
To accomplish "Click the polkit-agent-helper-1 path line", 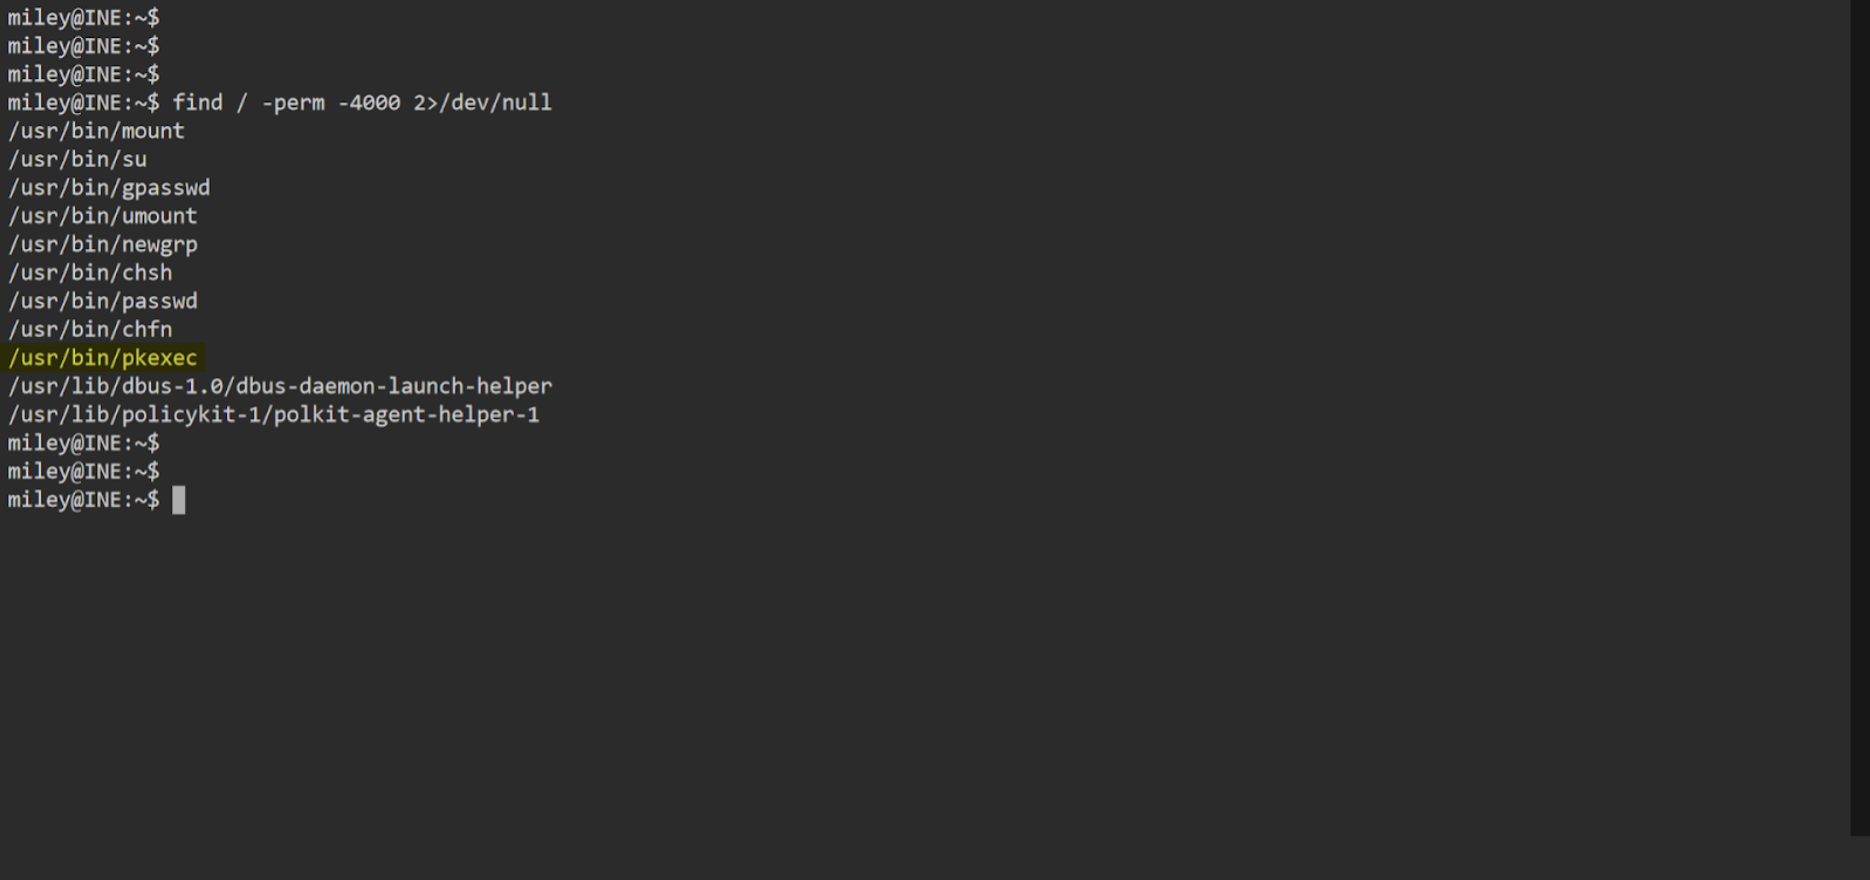I will (x=274, y=414).
